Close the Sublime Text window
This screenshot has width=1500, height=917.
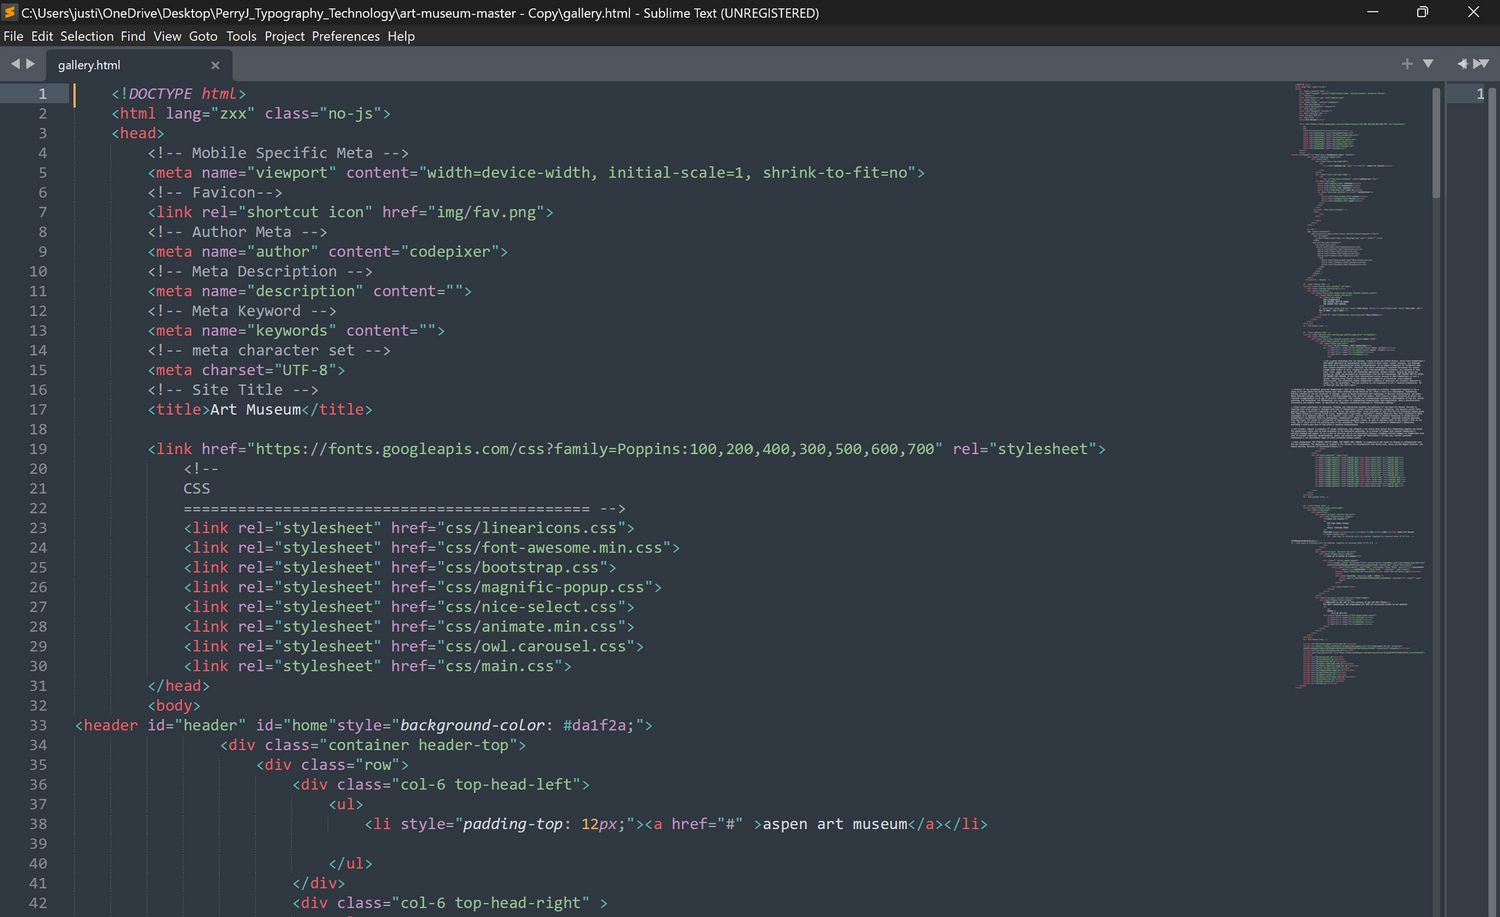[1473, 12]
